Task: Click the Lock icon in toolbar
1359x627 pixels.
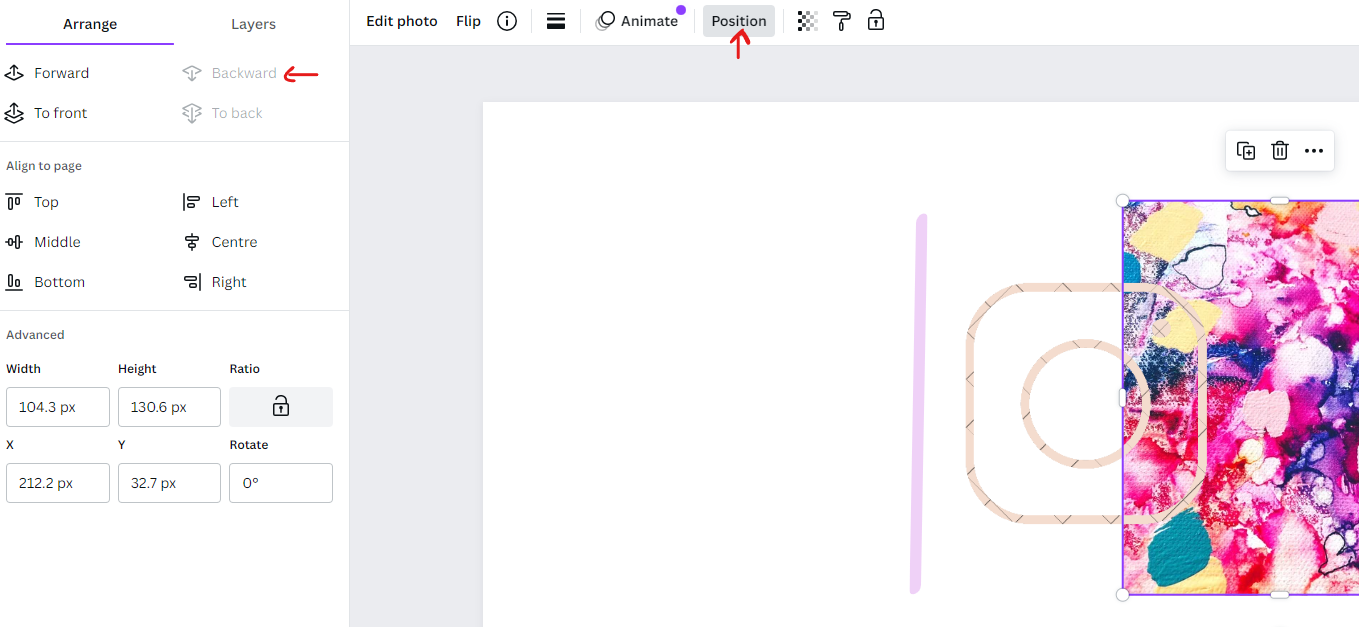Action: tap(876, 20)
